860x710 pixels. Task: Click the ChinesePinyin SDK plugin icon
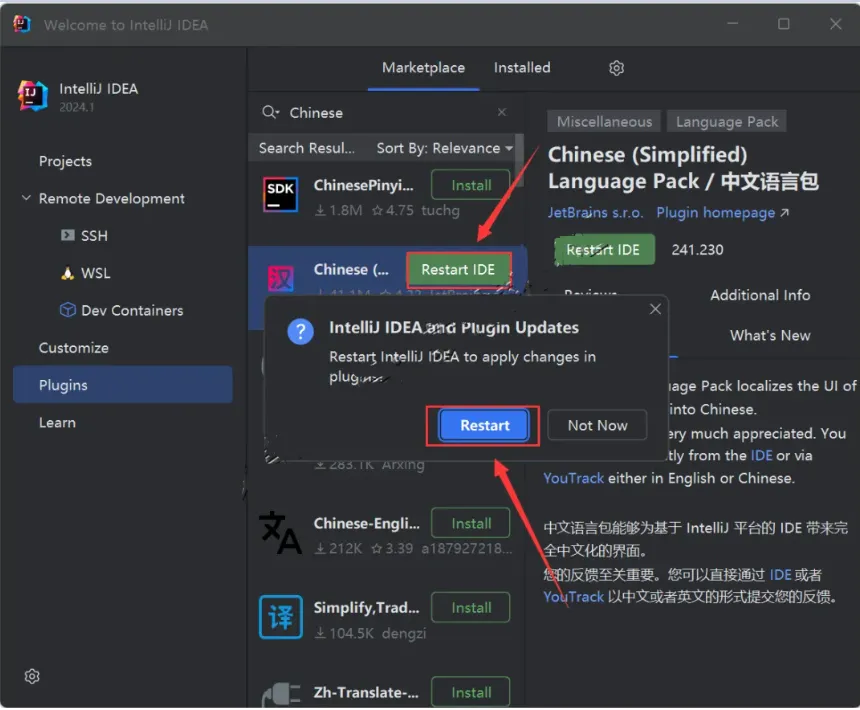pyautogui.click(x=280, y=195)
